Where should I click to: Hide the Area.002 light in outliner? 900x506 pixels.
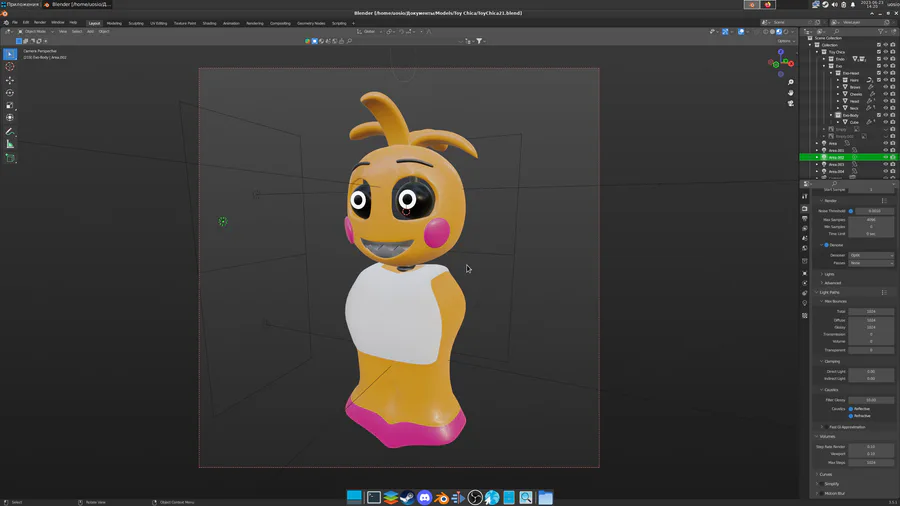click(x=886, y=157)
